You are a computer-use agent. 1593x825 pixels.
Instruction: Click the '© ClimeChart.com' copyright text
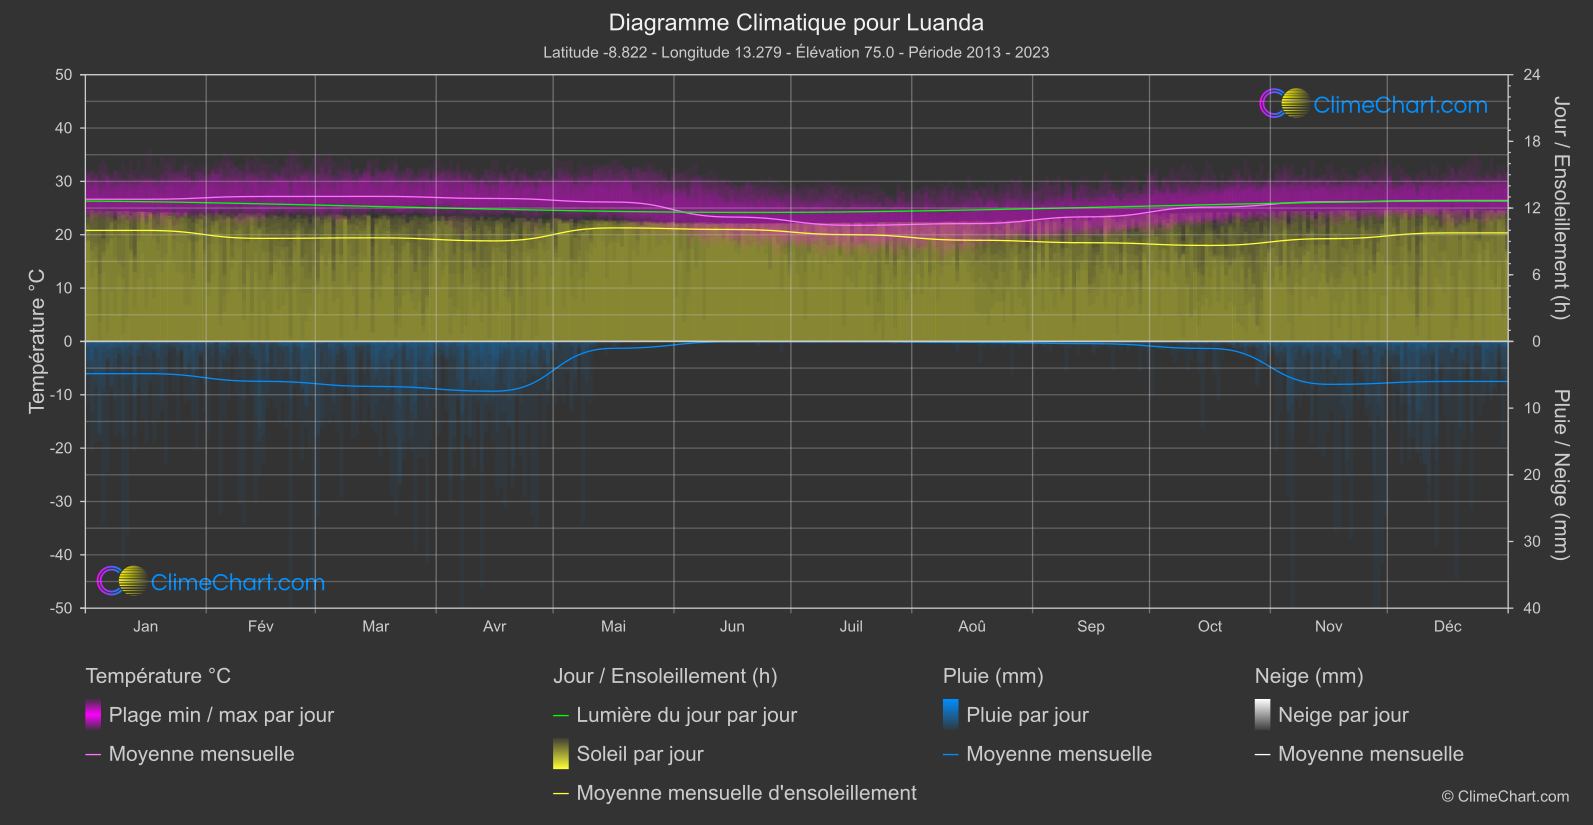tap(1505, 796)
